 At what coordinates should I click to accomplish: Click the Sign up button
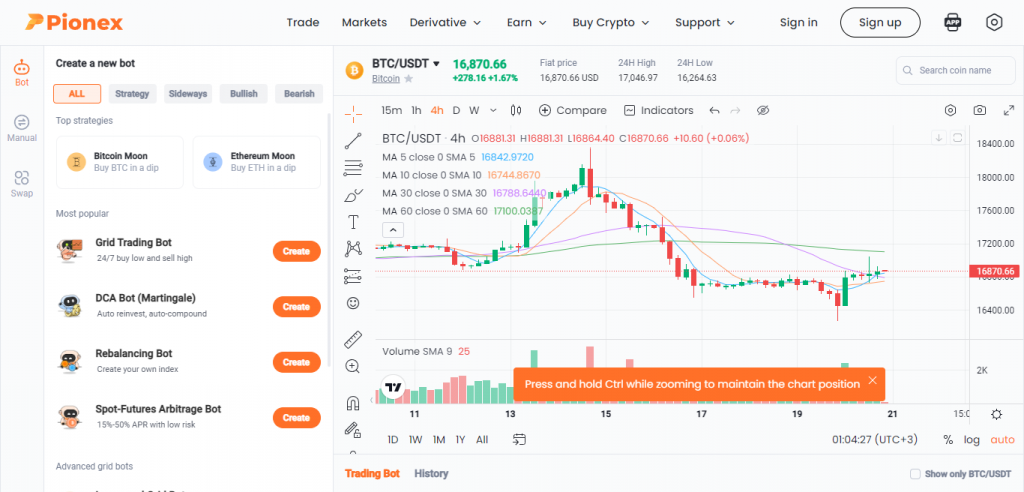pos(880,22)
